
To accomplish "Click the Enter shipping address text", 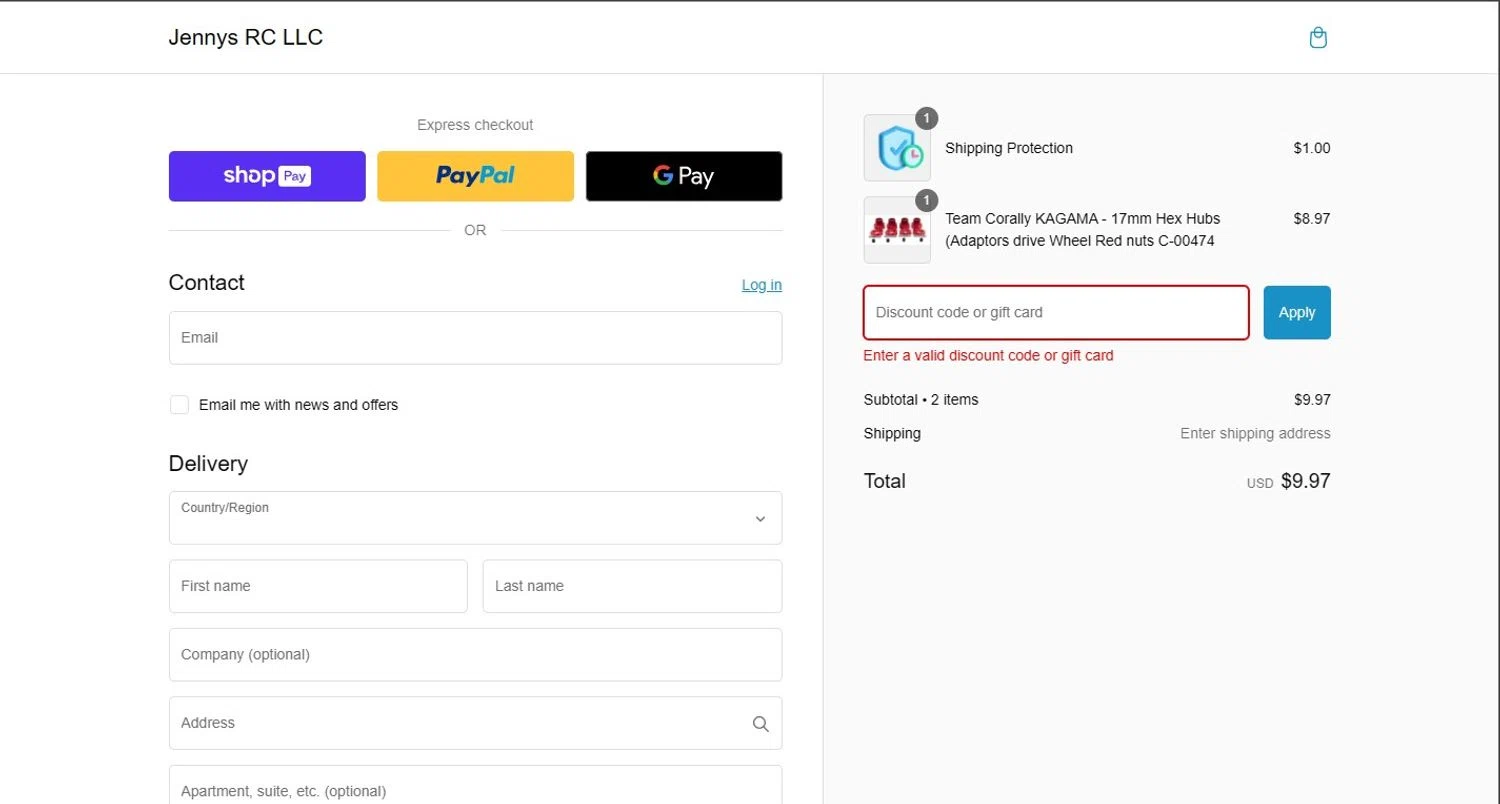I will (1255, 434).
